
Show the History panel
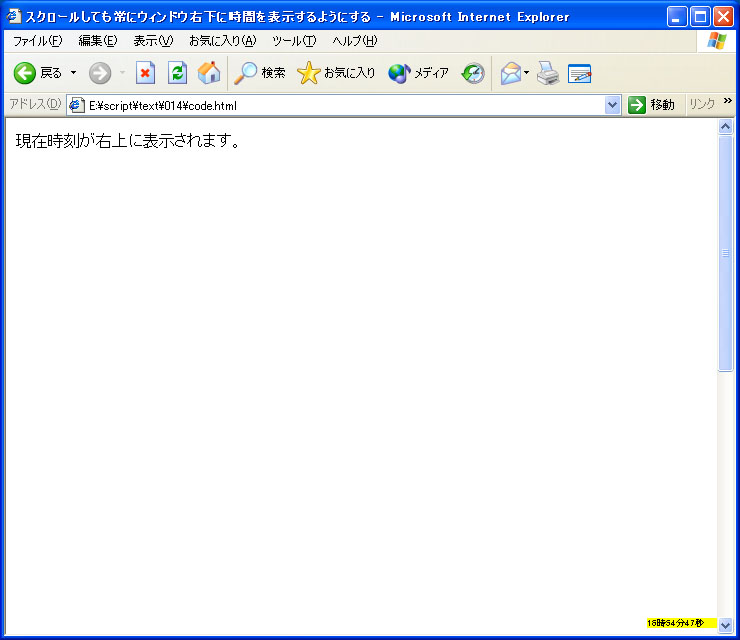coord(473,73)
